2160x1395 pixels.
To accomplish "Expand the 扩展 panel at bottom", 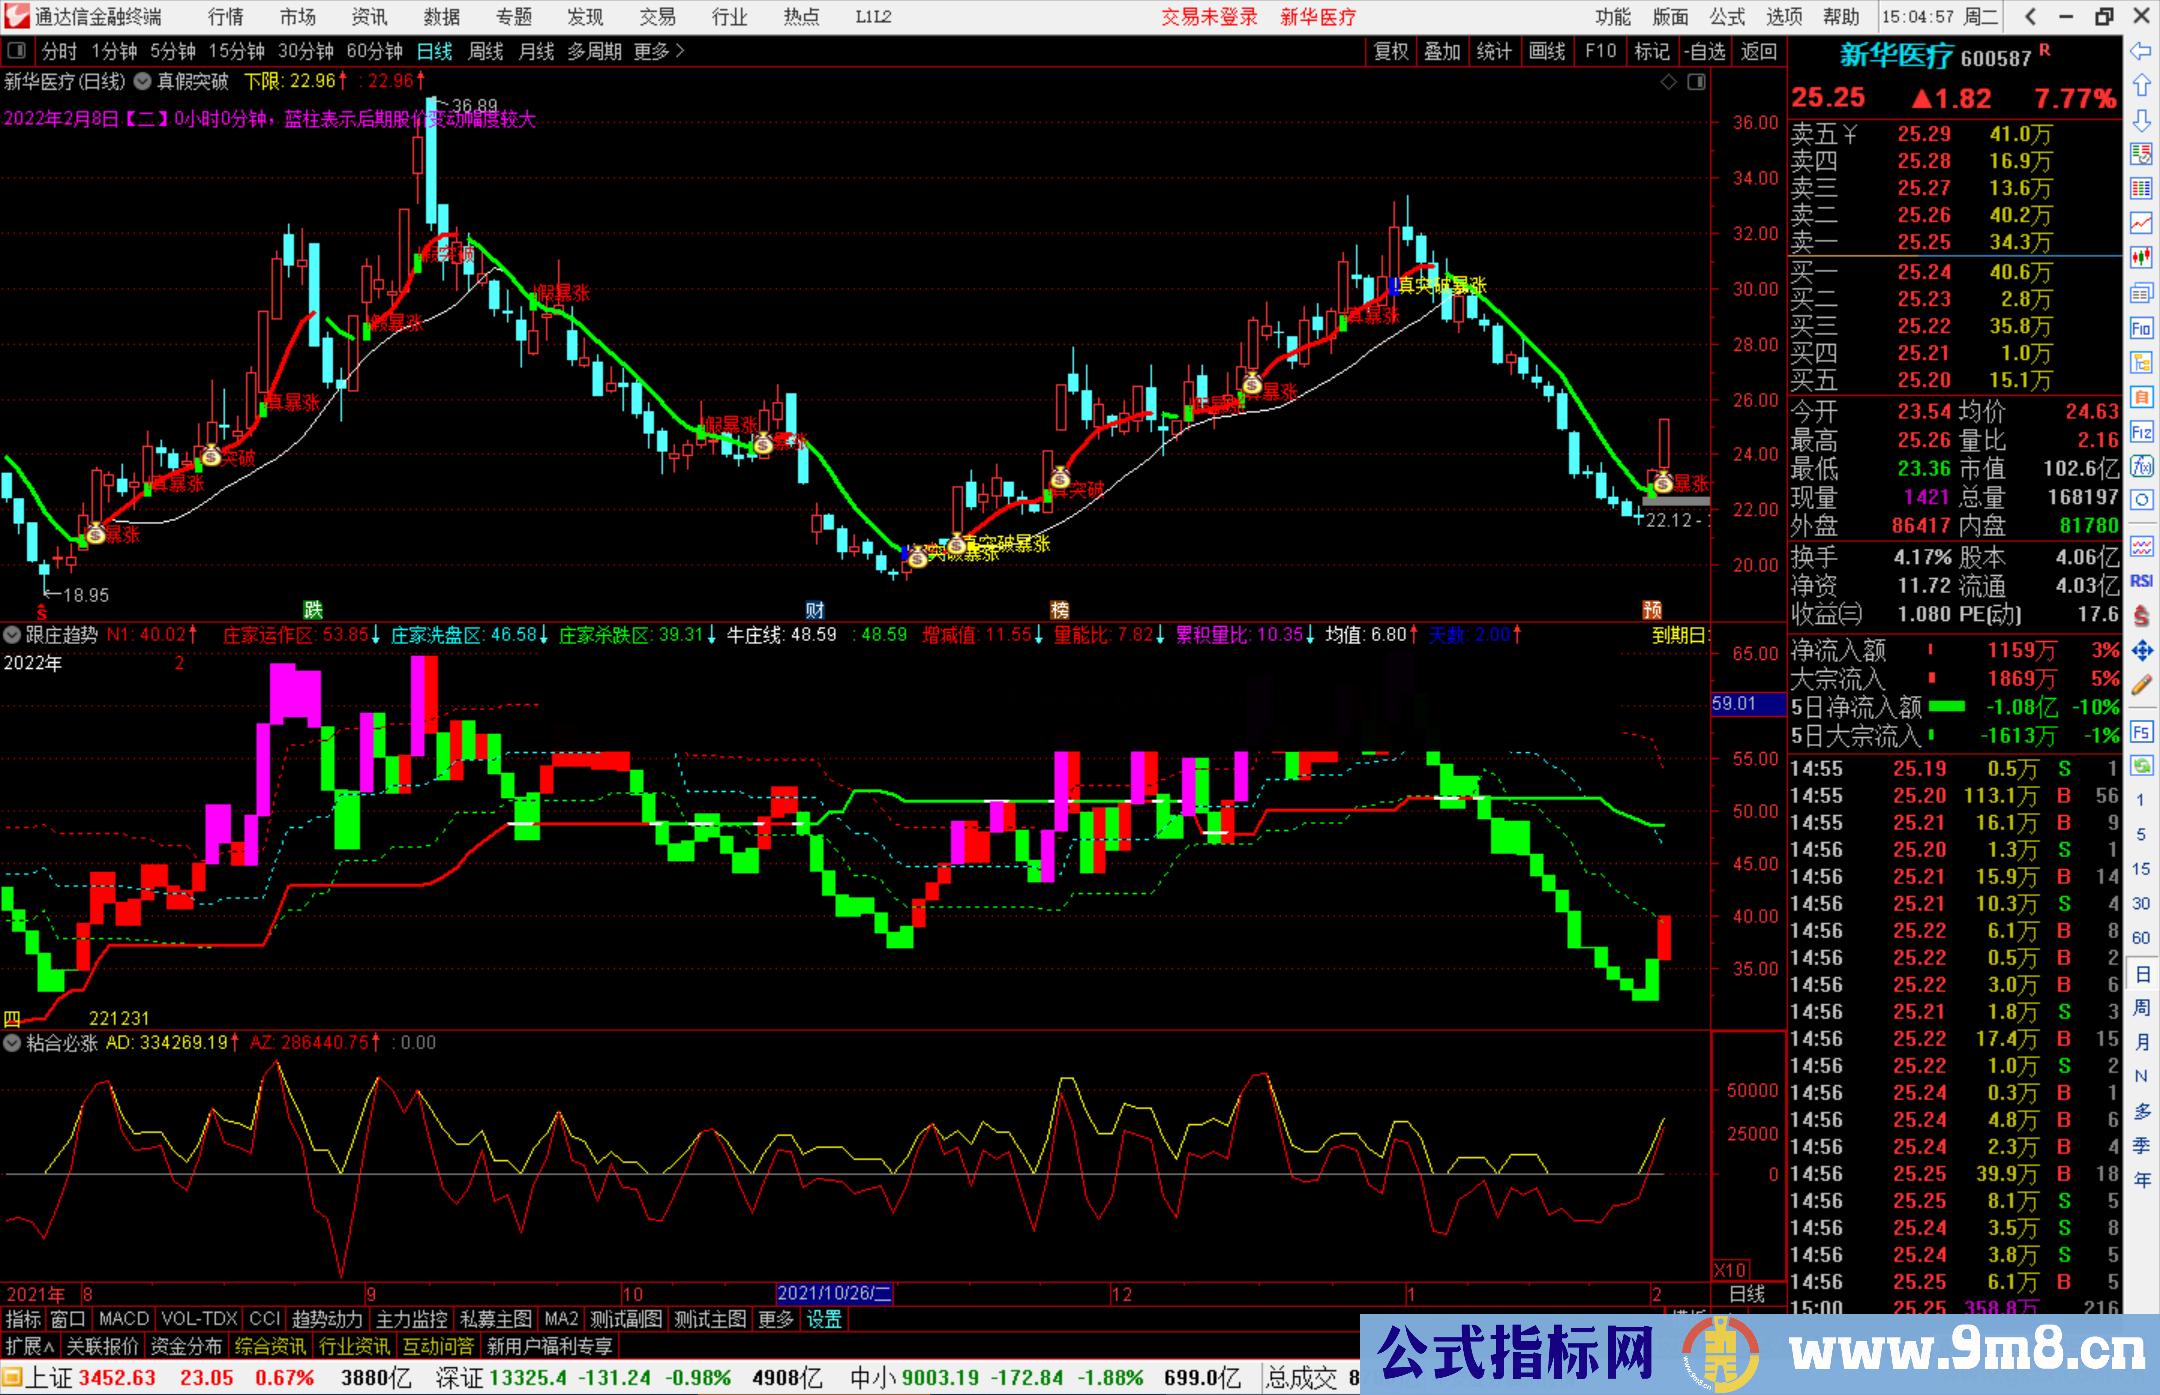I will coord(30,1346).
